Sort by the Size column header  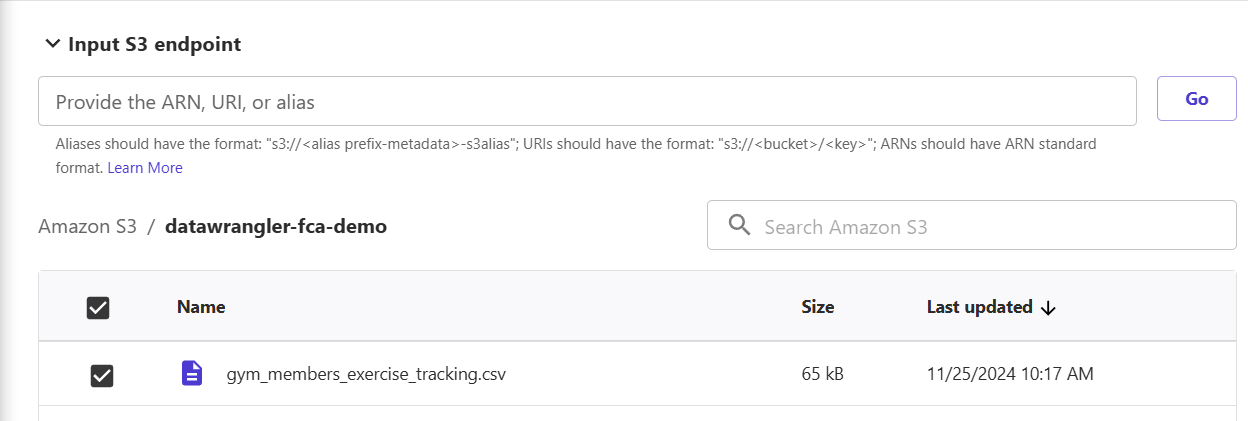[x=818, y=307]
